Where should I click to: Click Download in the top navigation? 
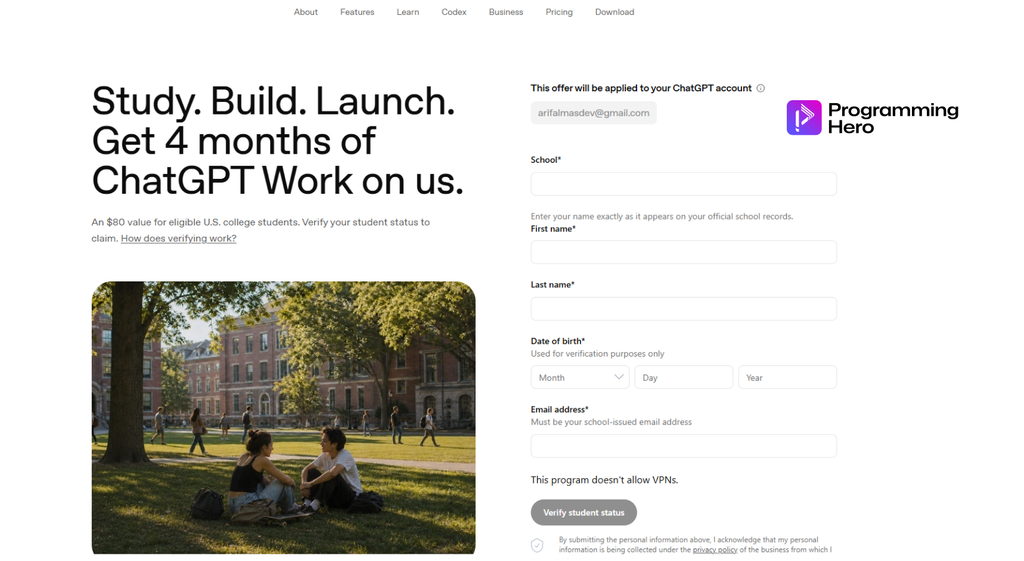tap(615, 12)
